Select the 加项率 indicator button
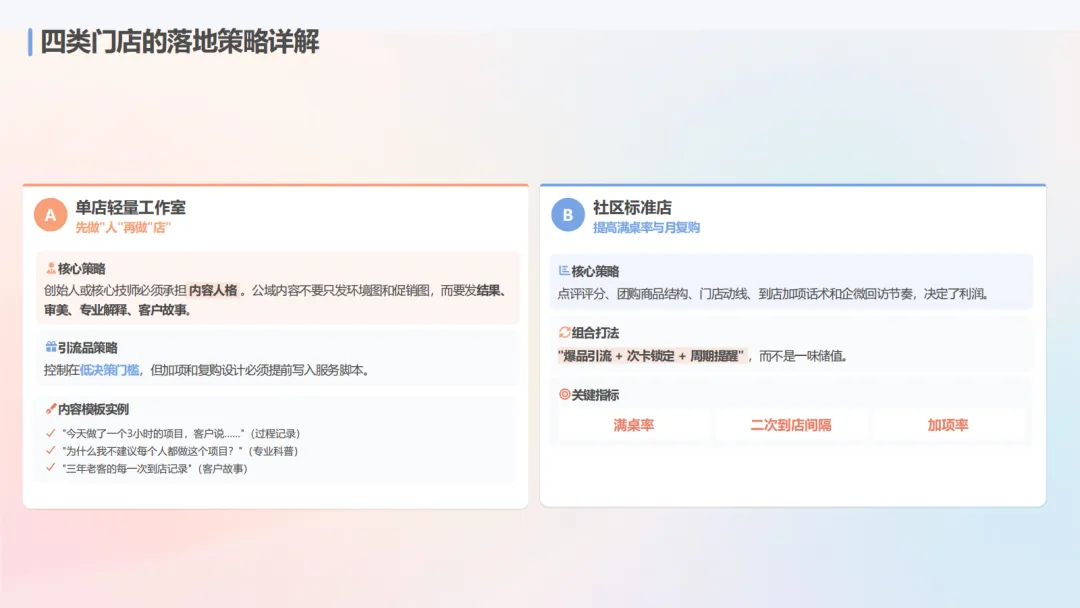The image size is (1080, 608). coord(949,424)
